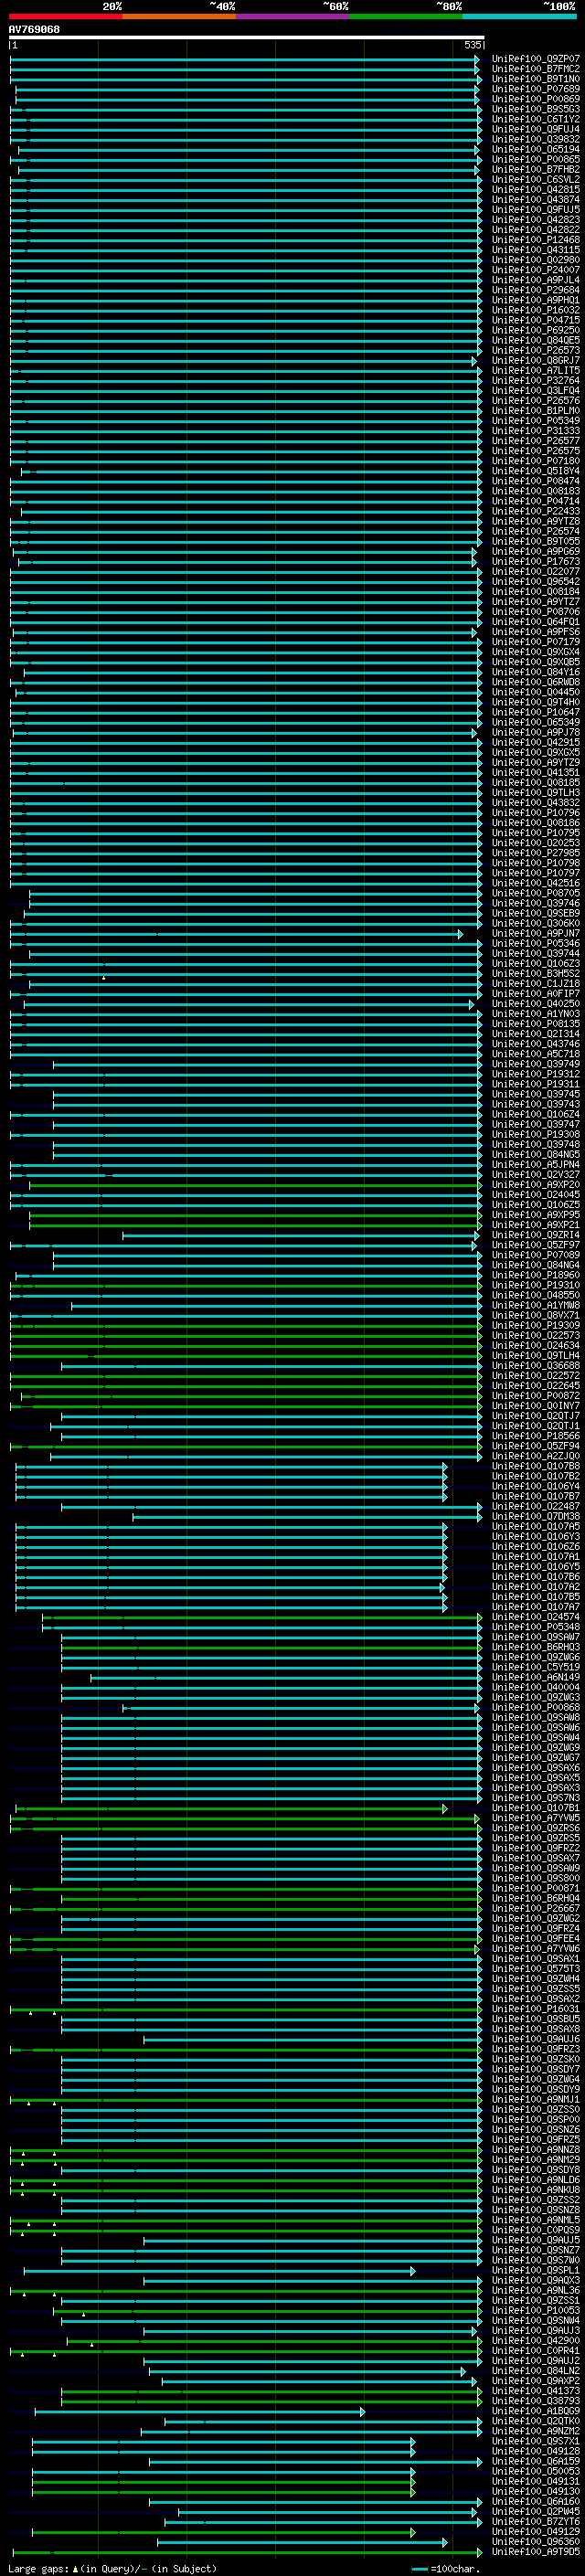Select hit UniRef100_A9NMJ1
The image size is (585, 2576).
click(535, 2099)
